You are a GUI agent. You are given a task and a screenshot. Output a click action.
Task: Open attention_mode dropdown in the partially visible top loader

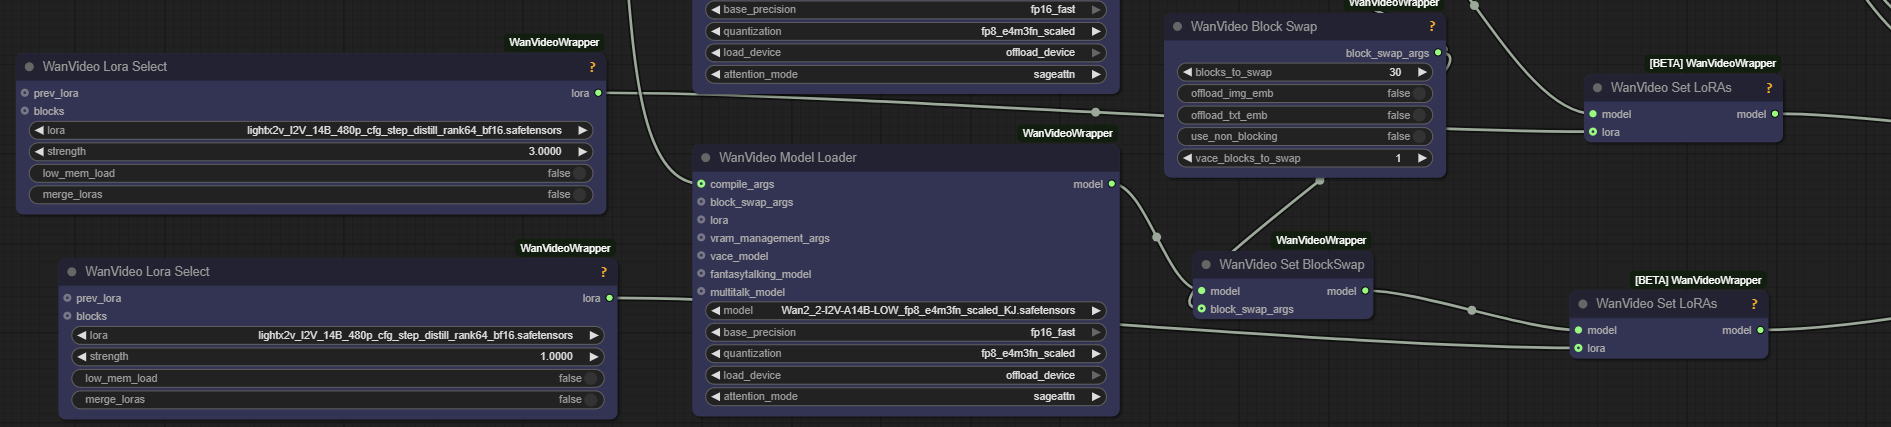906,74
